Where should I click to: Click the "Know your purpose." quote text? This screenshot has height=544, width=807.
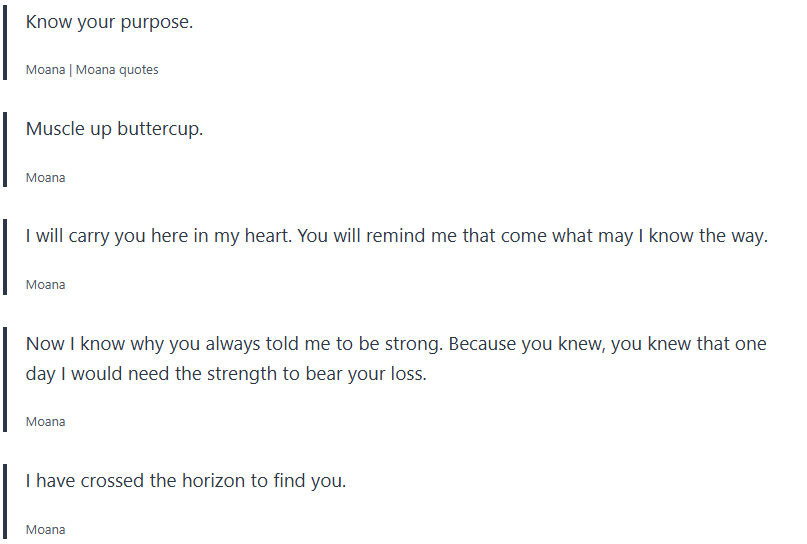(x=109, y=22)
